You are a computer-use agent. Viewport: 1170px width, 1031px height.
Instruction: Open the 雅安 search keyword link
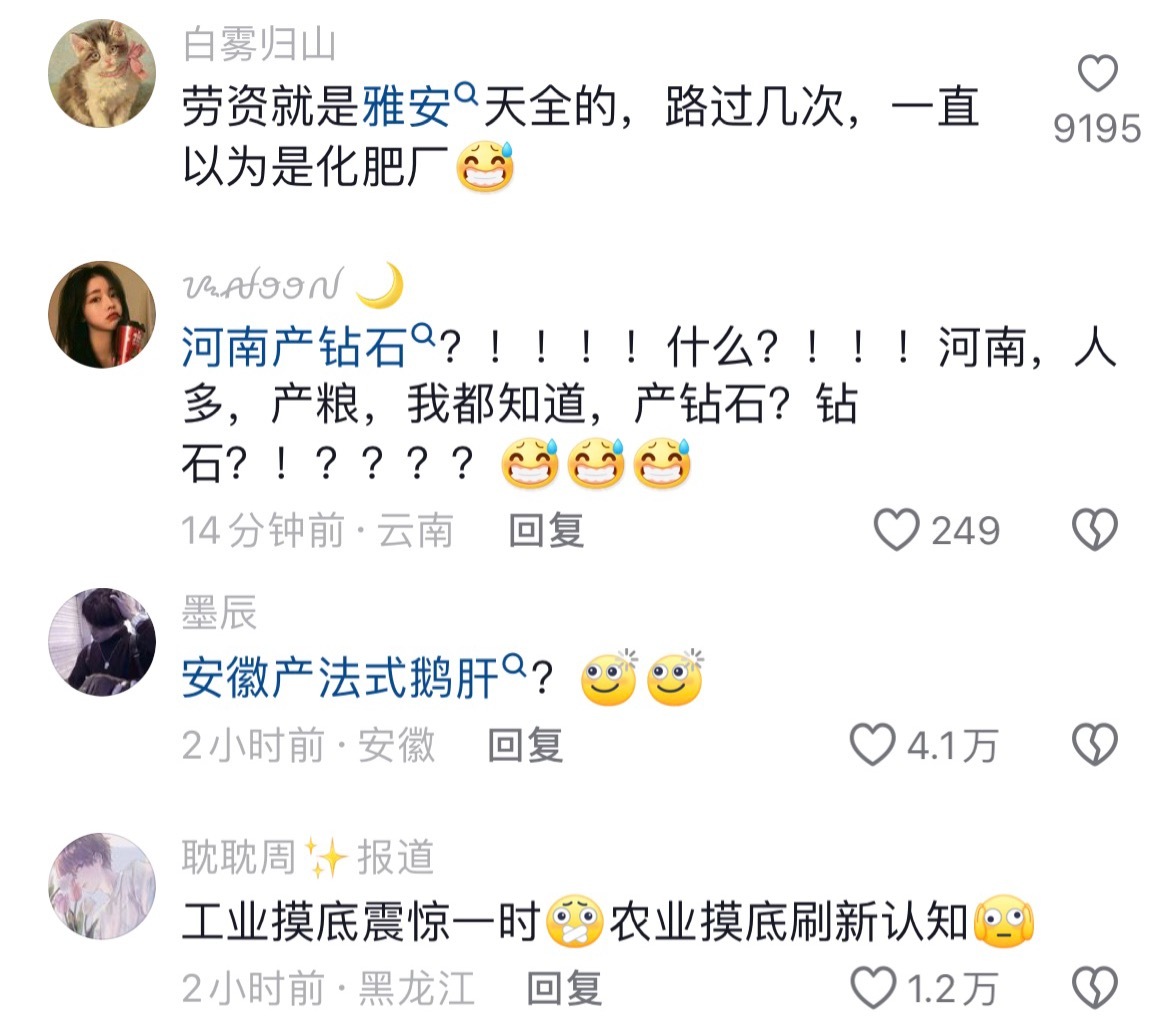[407, 107]
